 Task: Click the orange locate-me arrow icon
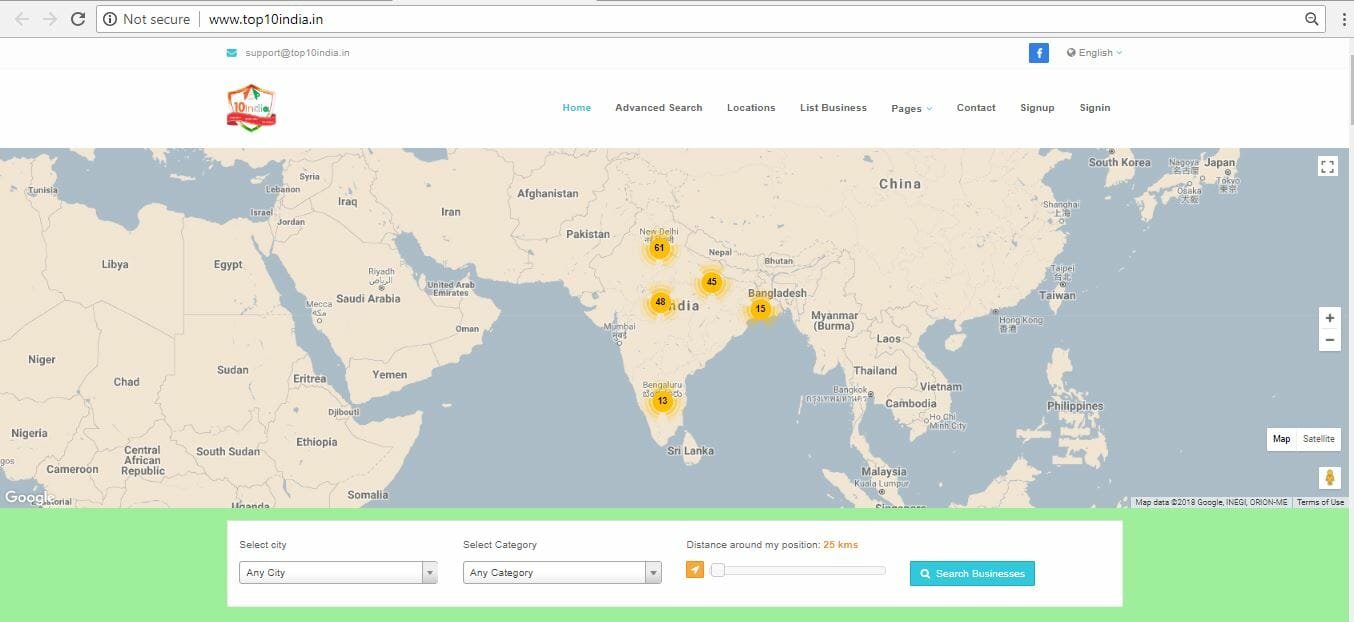695,570
